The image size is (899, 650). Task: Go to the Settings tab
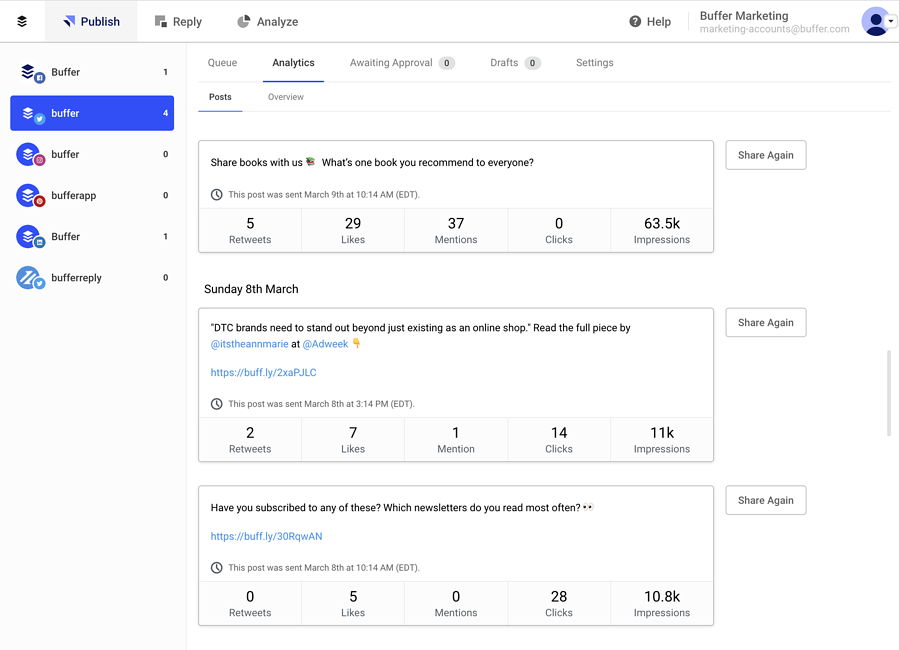[594, 62]
